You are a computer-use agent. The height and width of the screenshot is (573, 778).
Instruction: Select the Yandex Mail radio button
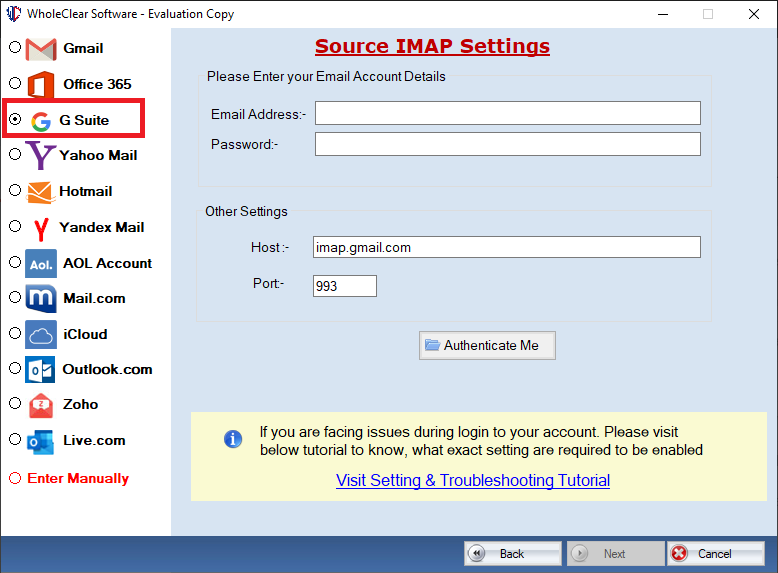click(15, 226)
